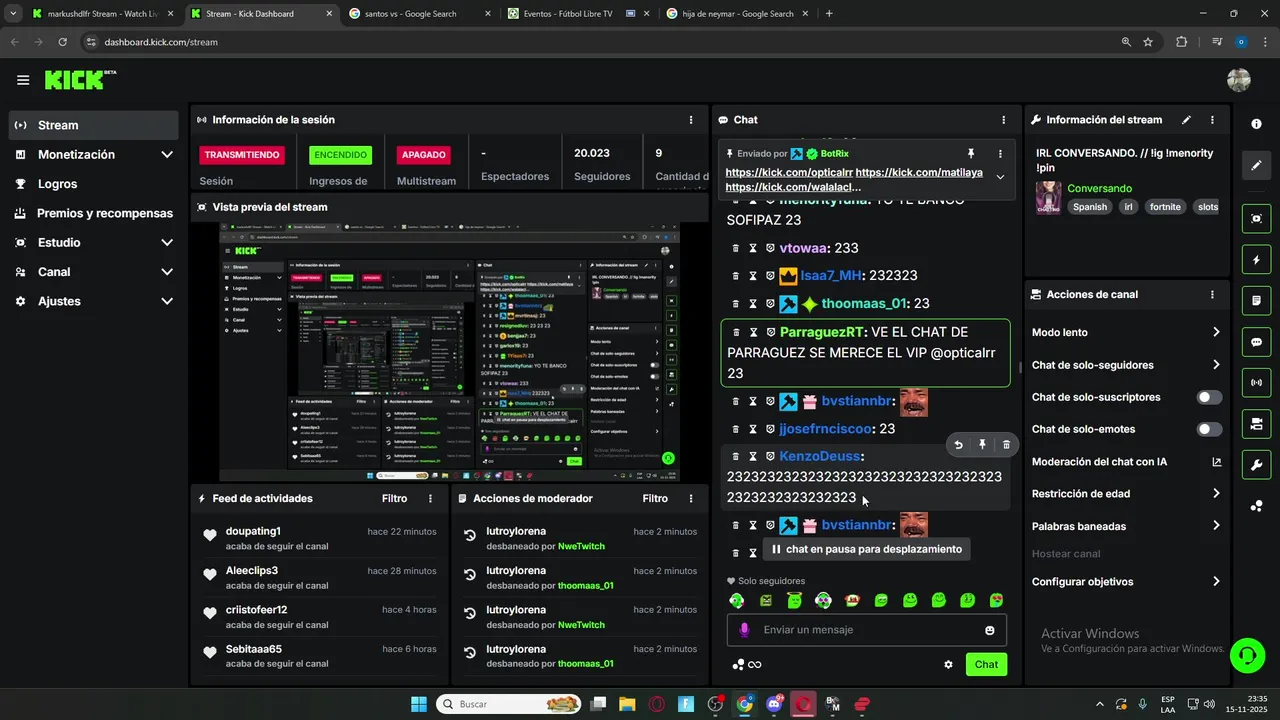
Task: Open Windows Start menu
Action: pyautogui.click(x=418, y=704)
